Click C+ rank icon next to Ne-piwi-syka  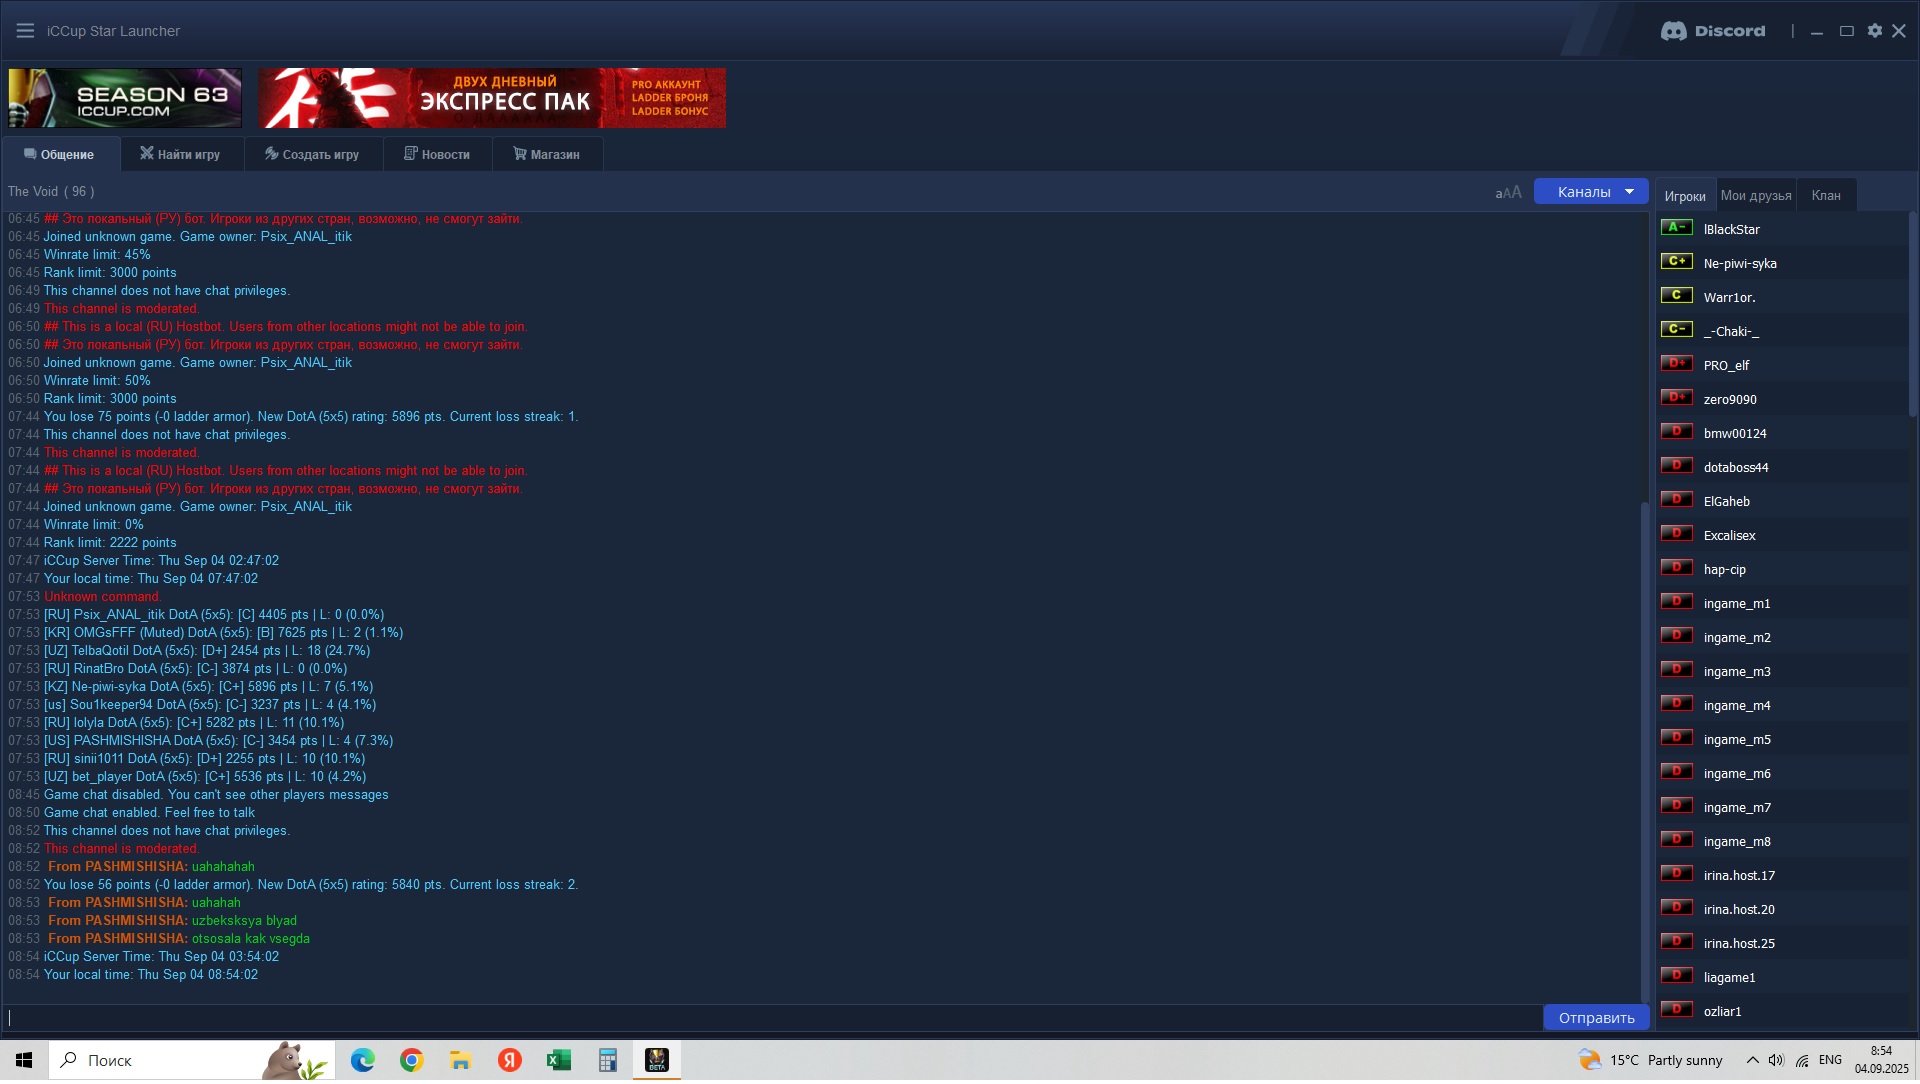tap(1677, 262)
